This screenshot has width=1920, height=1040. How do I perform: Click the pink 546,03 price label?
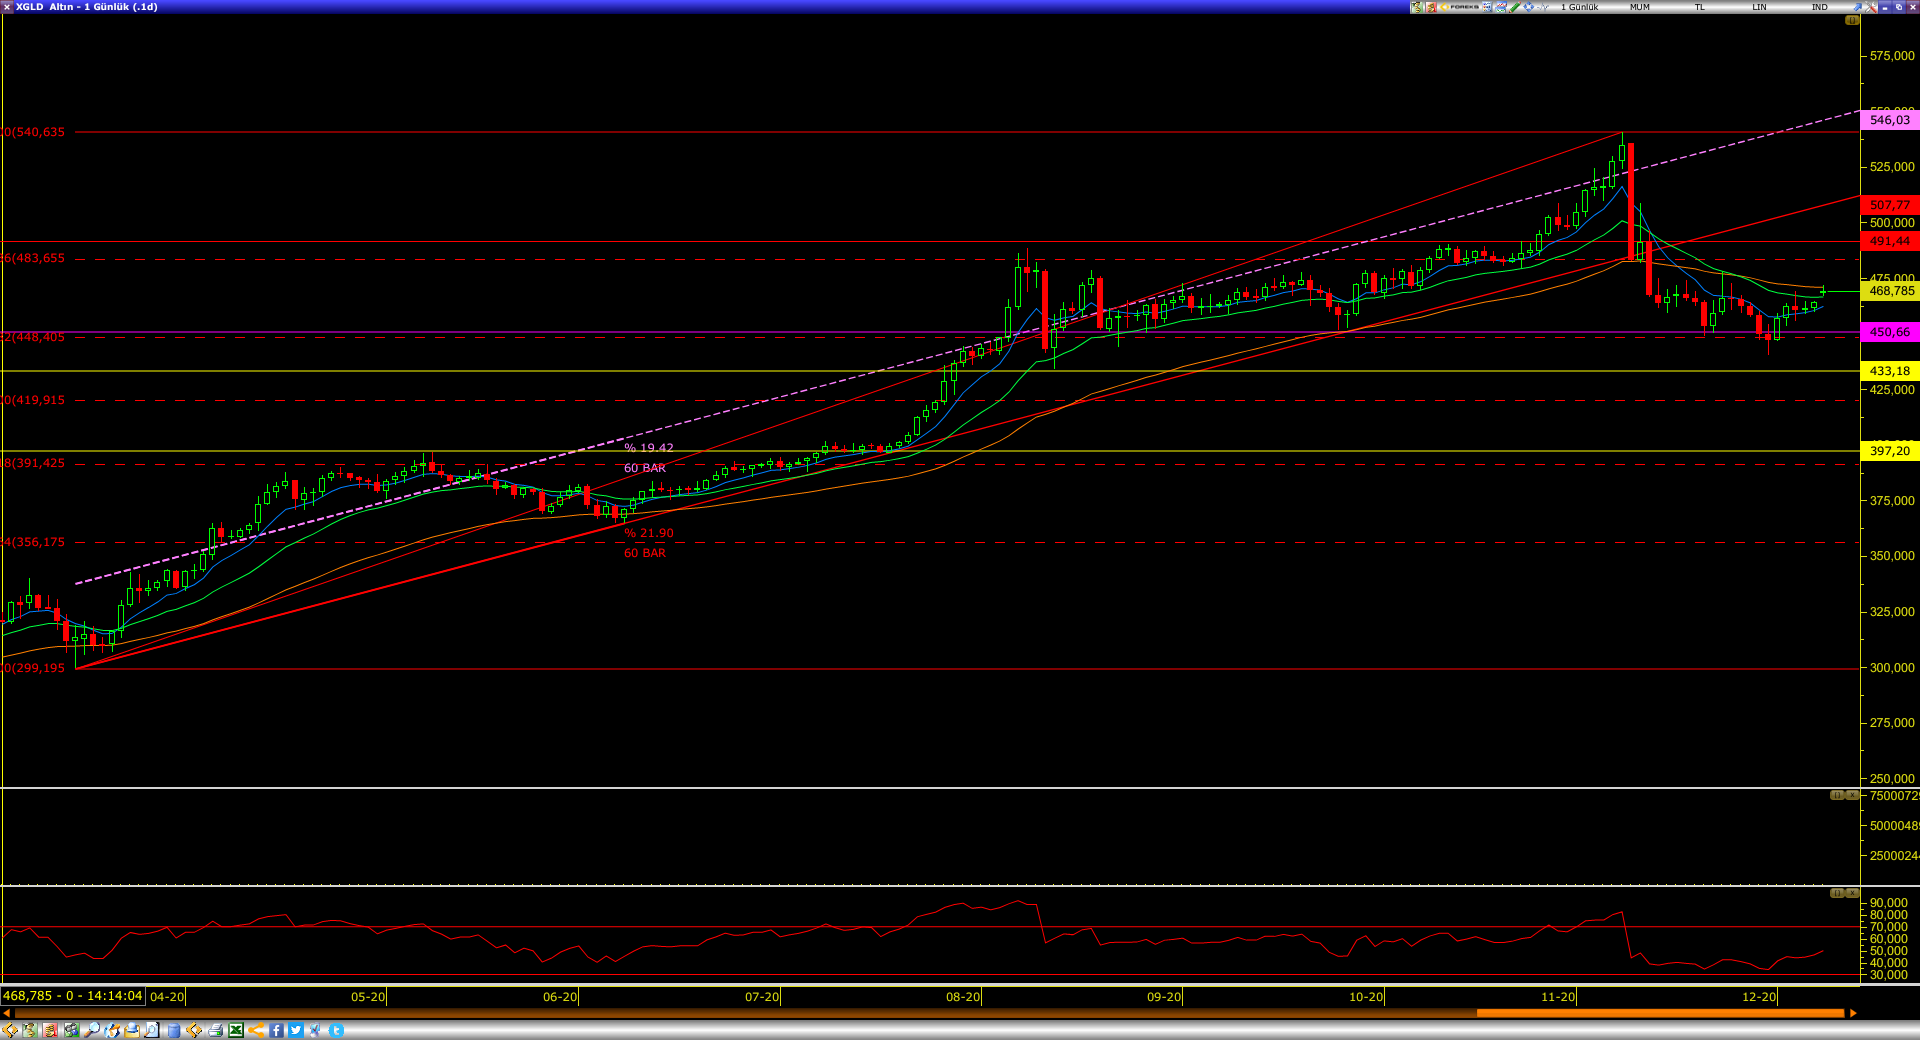pyautogui.click(x=1890, y=120)
